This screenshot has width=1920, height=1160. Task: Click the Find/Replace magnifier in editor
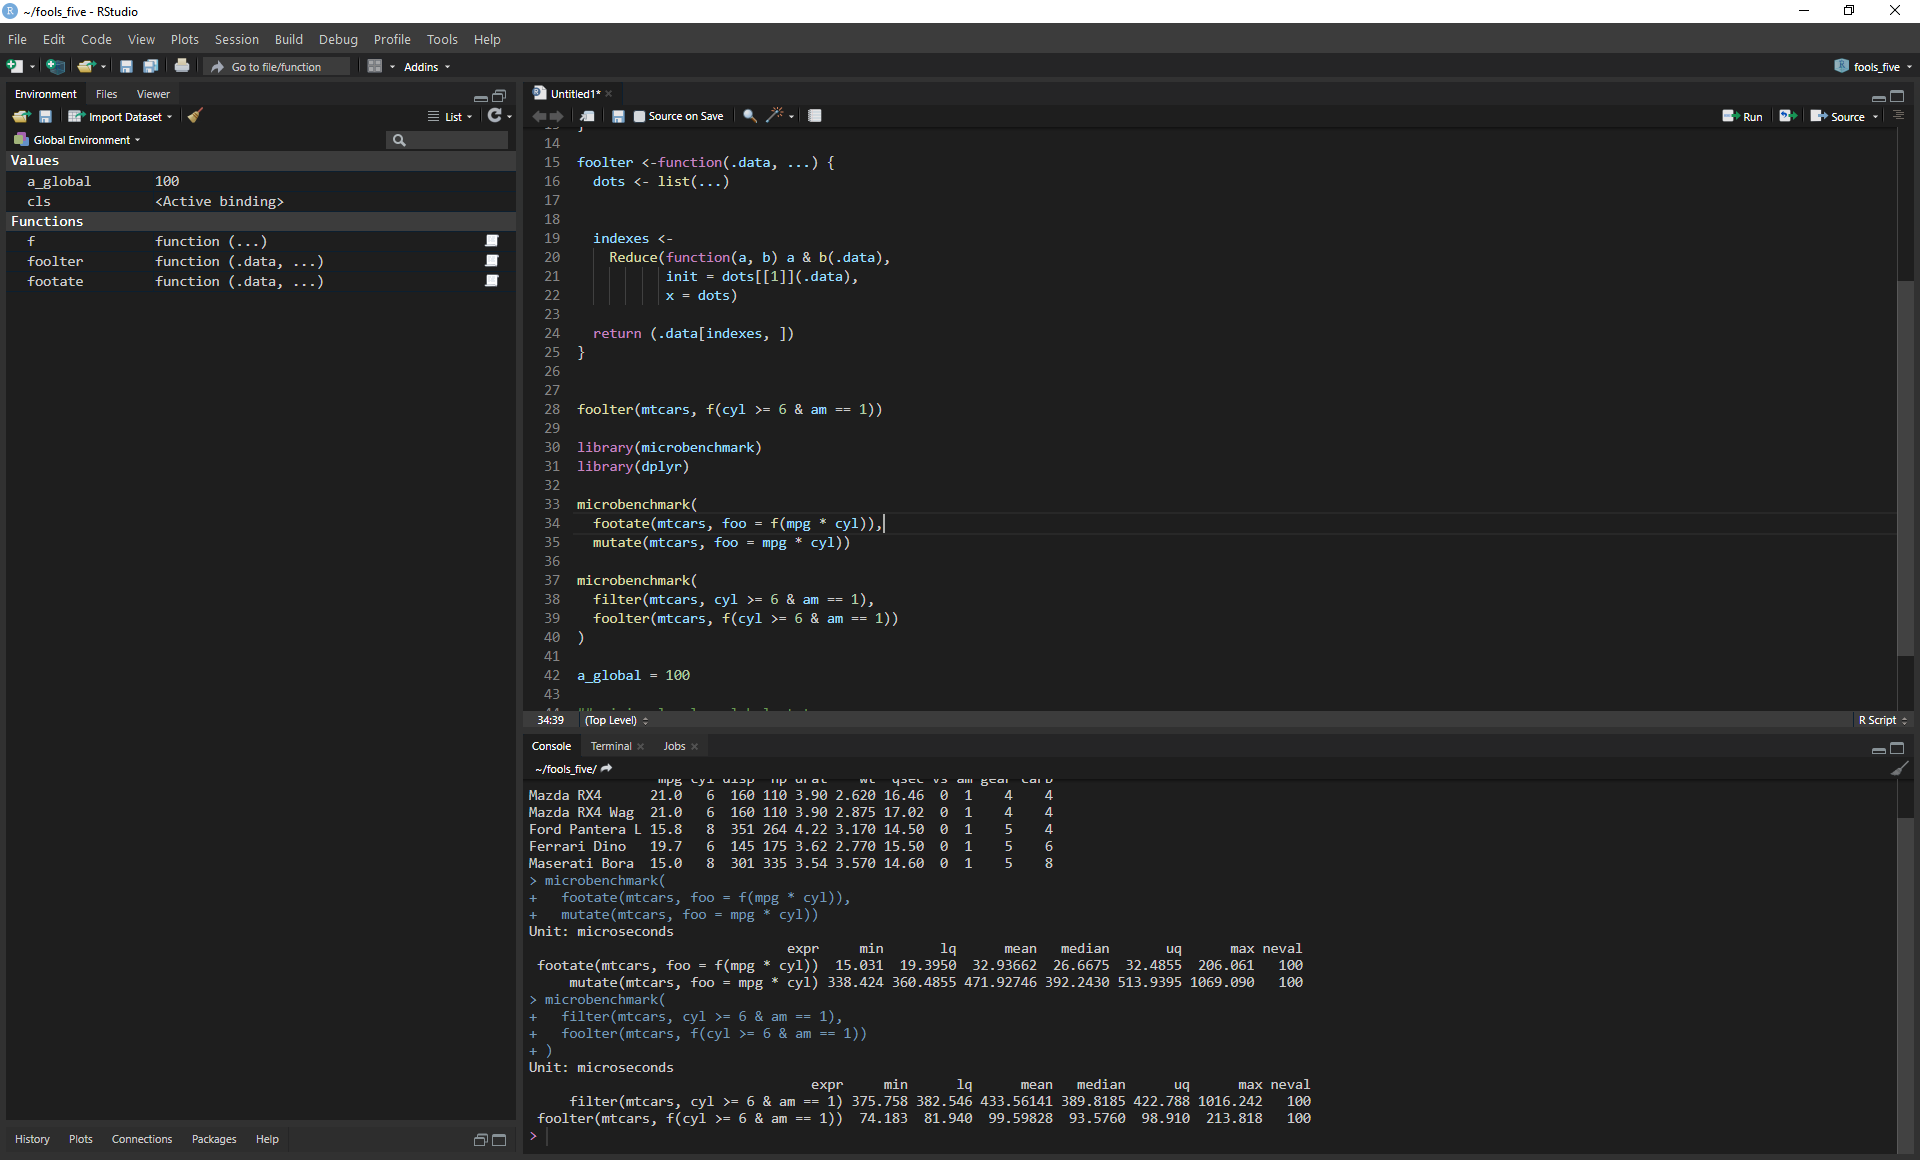click(749, 116)
